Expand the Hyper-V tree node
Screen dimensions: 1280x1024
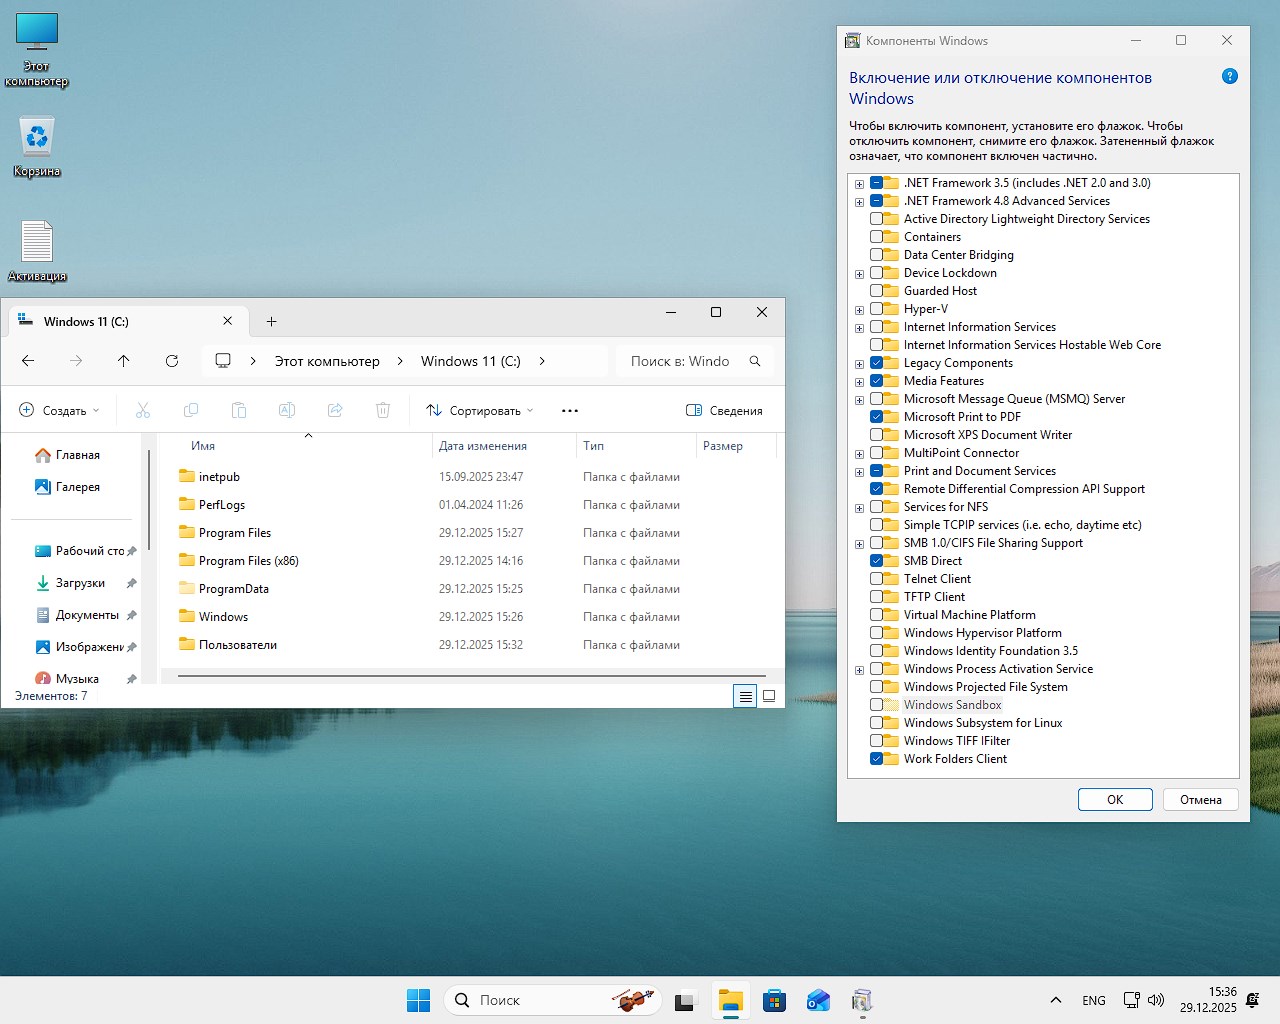[859, 310]
